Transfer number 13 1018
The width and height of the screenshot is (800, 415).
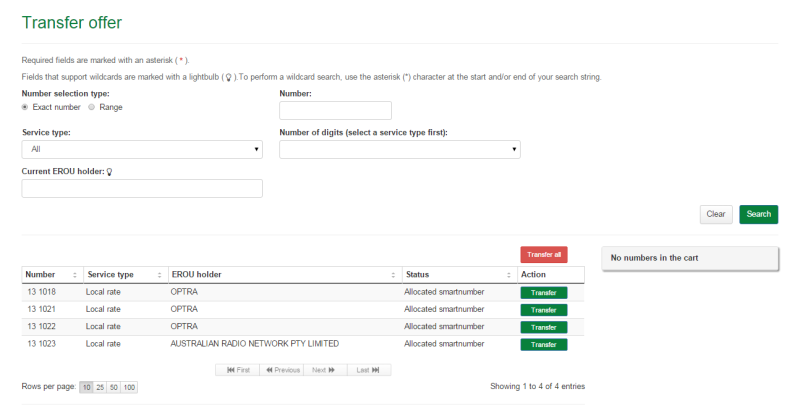pos(543,293)
